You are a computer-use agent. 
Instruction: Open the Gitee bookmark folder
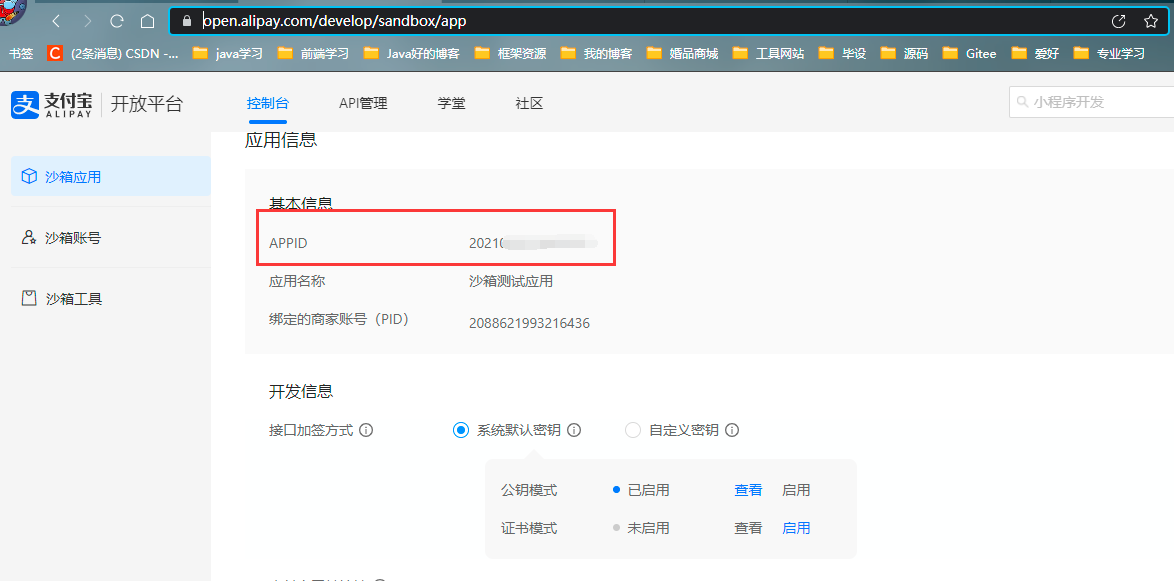970,53
